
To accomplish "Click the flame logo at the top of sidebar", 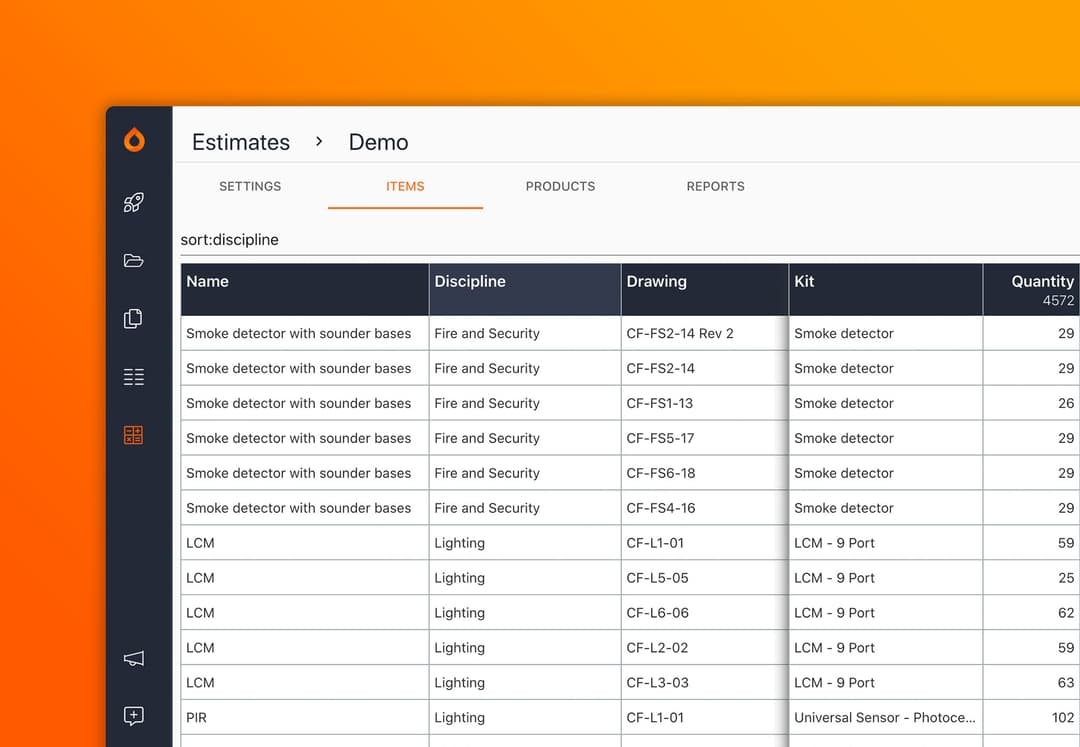I will pyautogui.click(x=133, y=141).
